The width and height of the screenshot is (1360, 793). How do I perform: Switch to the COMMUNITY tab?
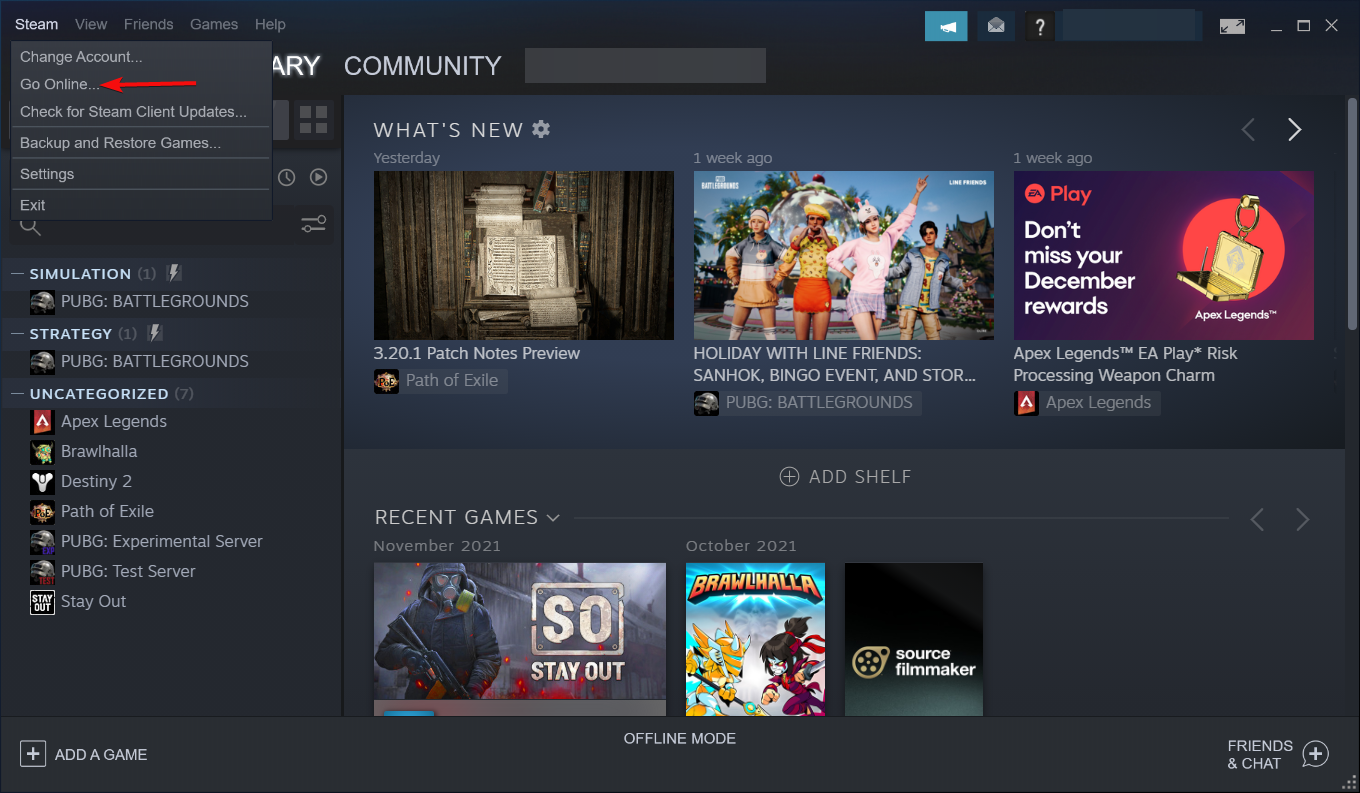pos(423,66)
